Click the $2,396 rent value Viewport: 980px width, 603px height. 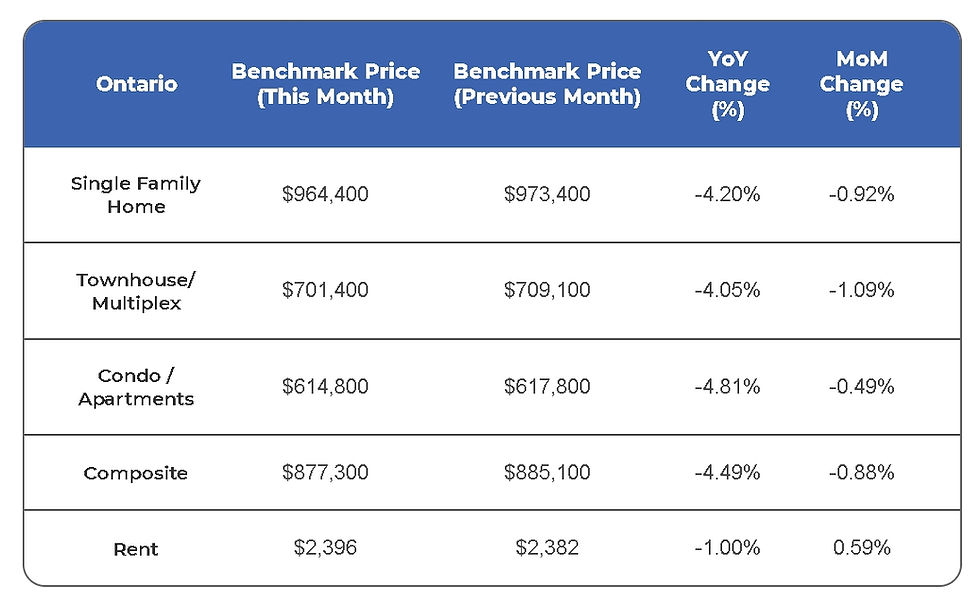coord(325,548)
